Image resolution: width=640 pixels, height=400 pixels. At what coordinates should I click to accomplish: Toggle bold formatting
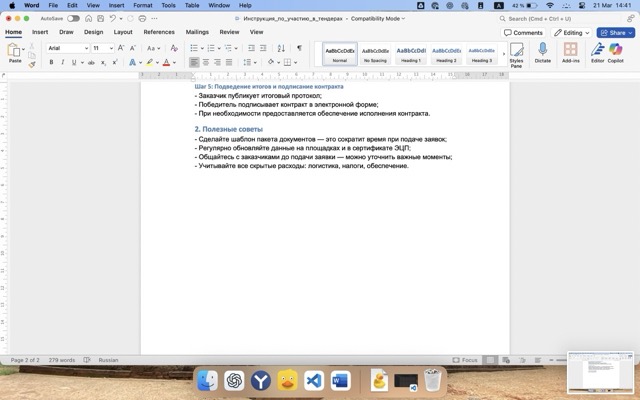pos(50,62)
